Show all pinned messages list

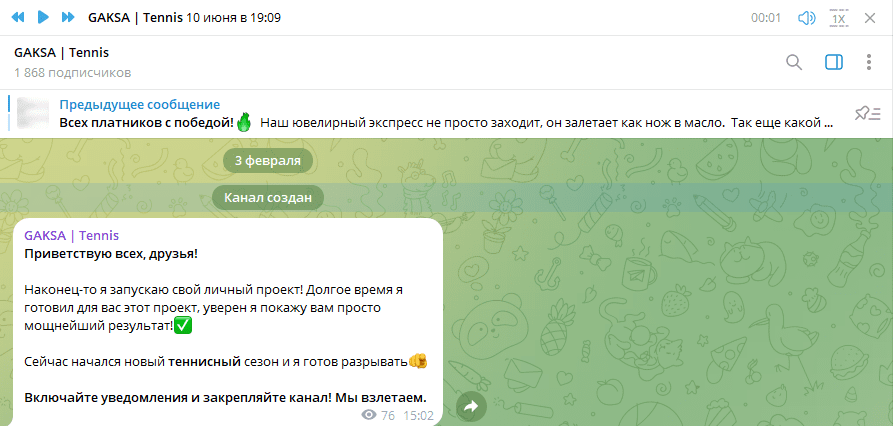tap(866, 113)
